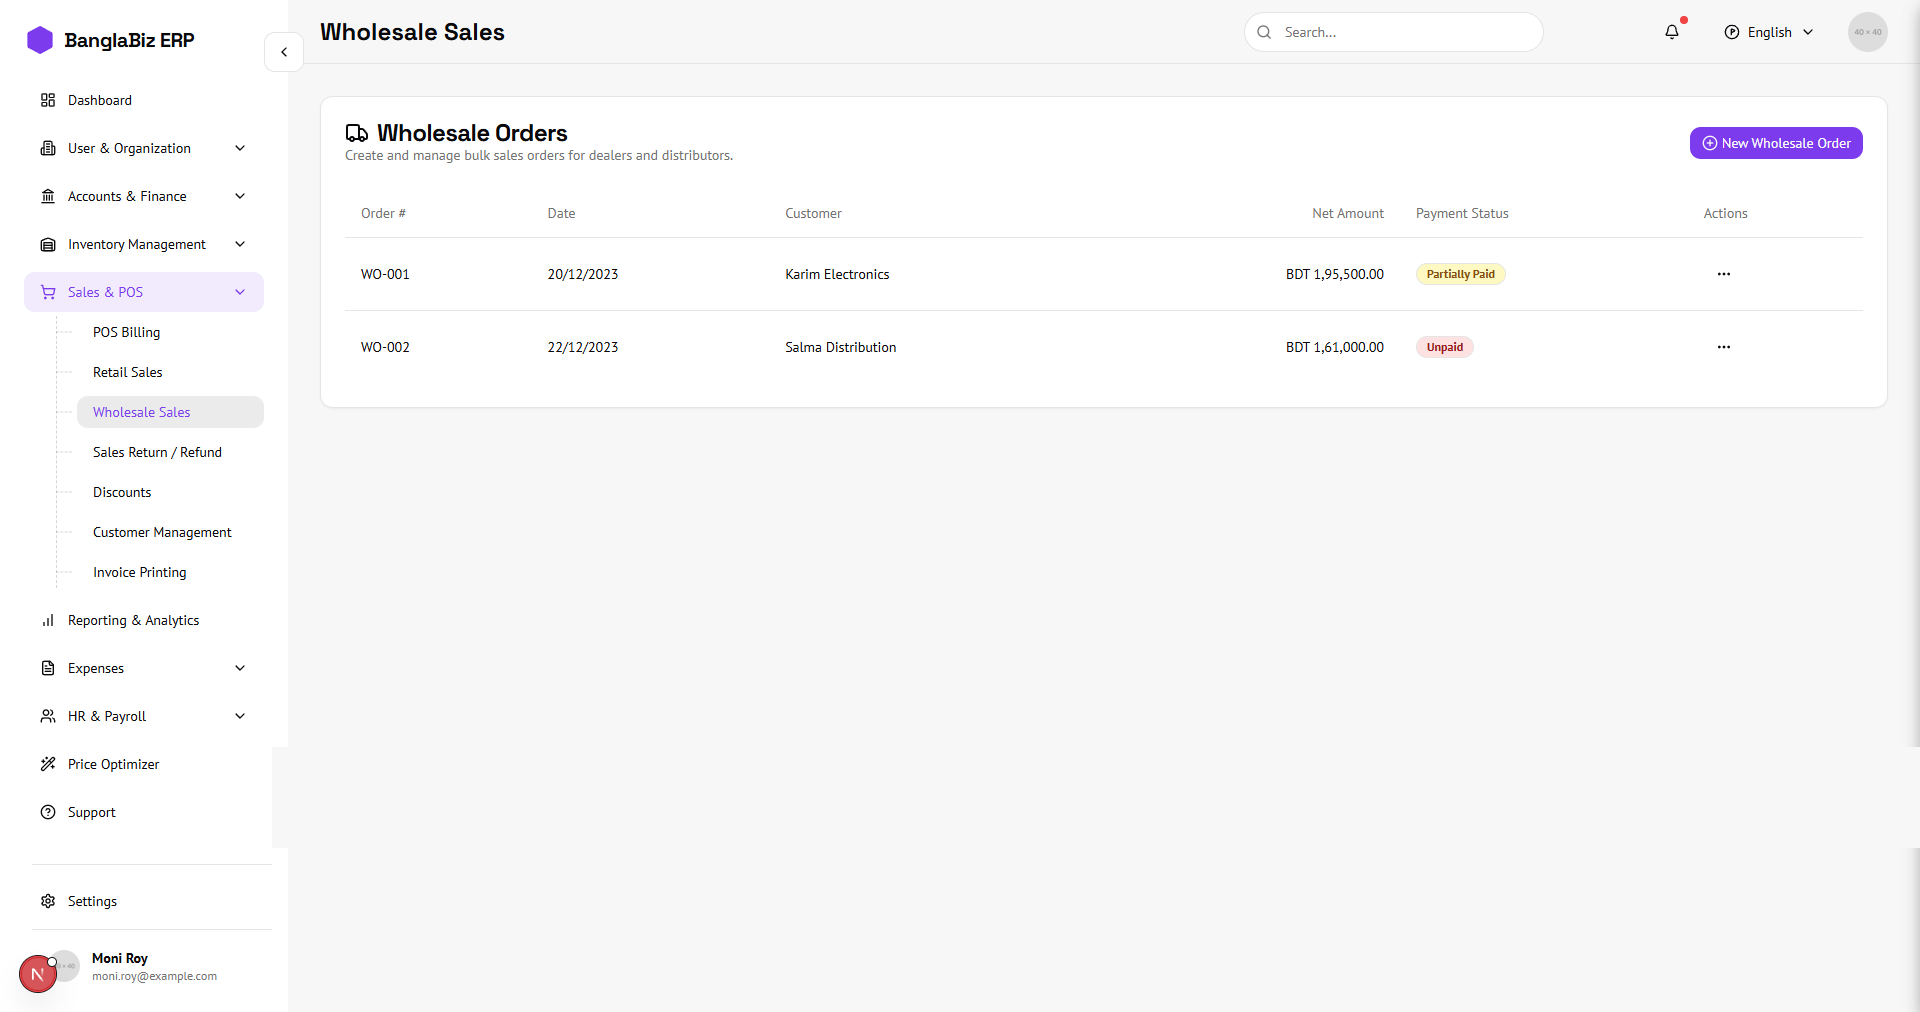
Task: Open actions menu for order WO-001
Action: (1723, 274)
